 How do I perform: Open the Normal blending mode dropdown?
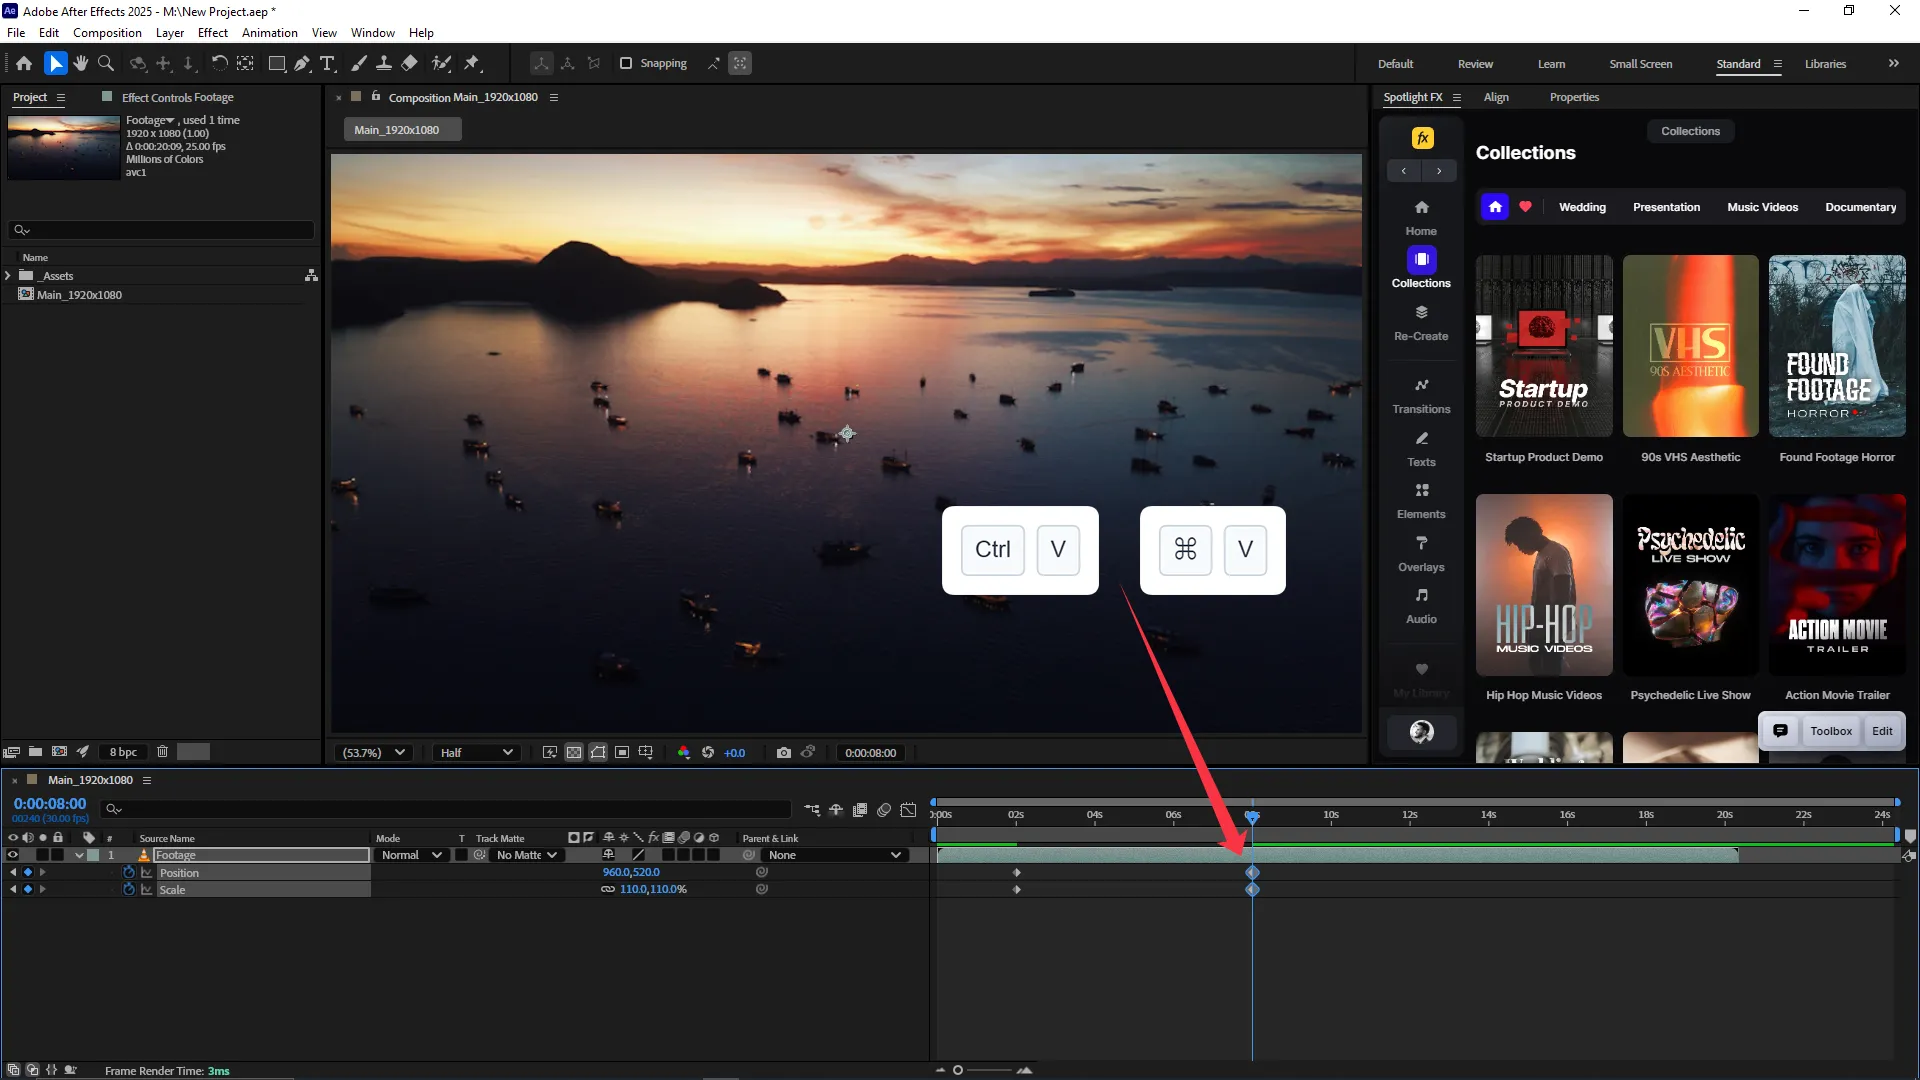click(x=411, y=855)
